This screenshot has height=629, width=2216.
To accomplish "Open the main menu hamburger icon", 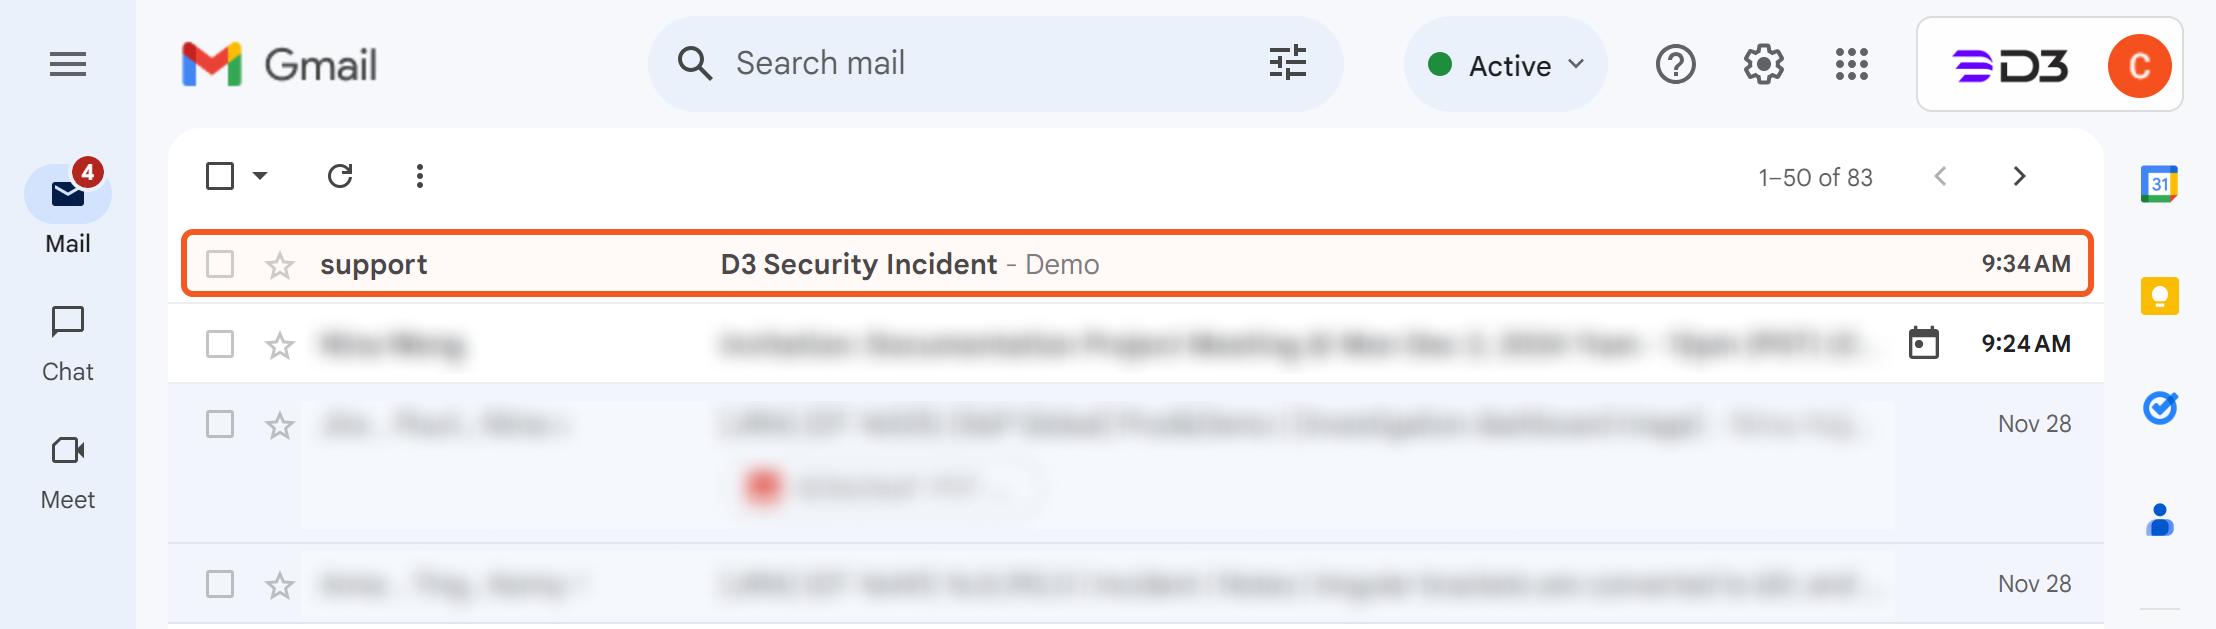I will [68, 65].
